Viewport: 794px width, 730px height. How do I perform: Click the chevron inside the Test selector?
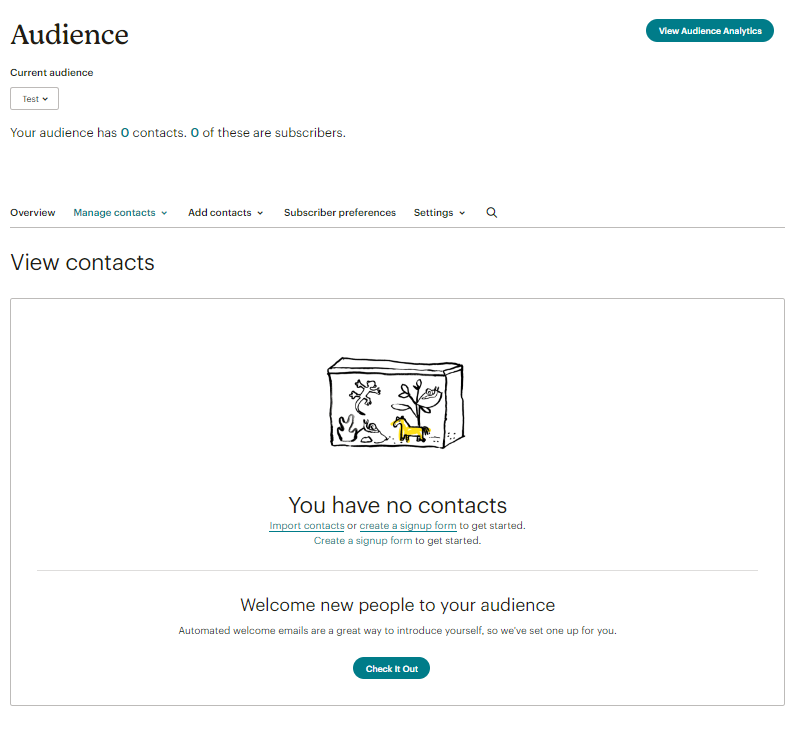point(45,99)
